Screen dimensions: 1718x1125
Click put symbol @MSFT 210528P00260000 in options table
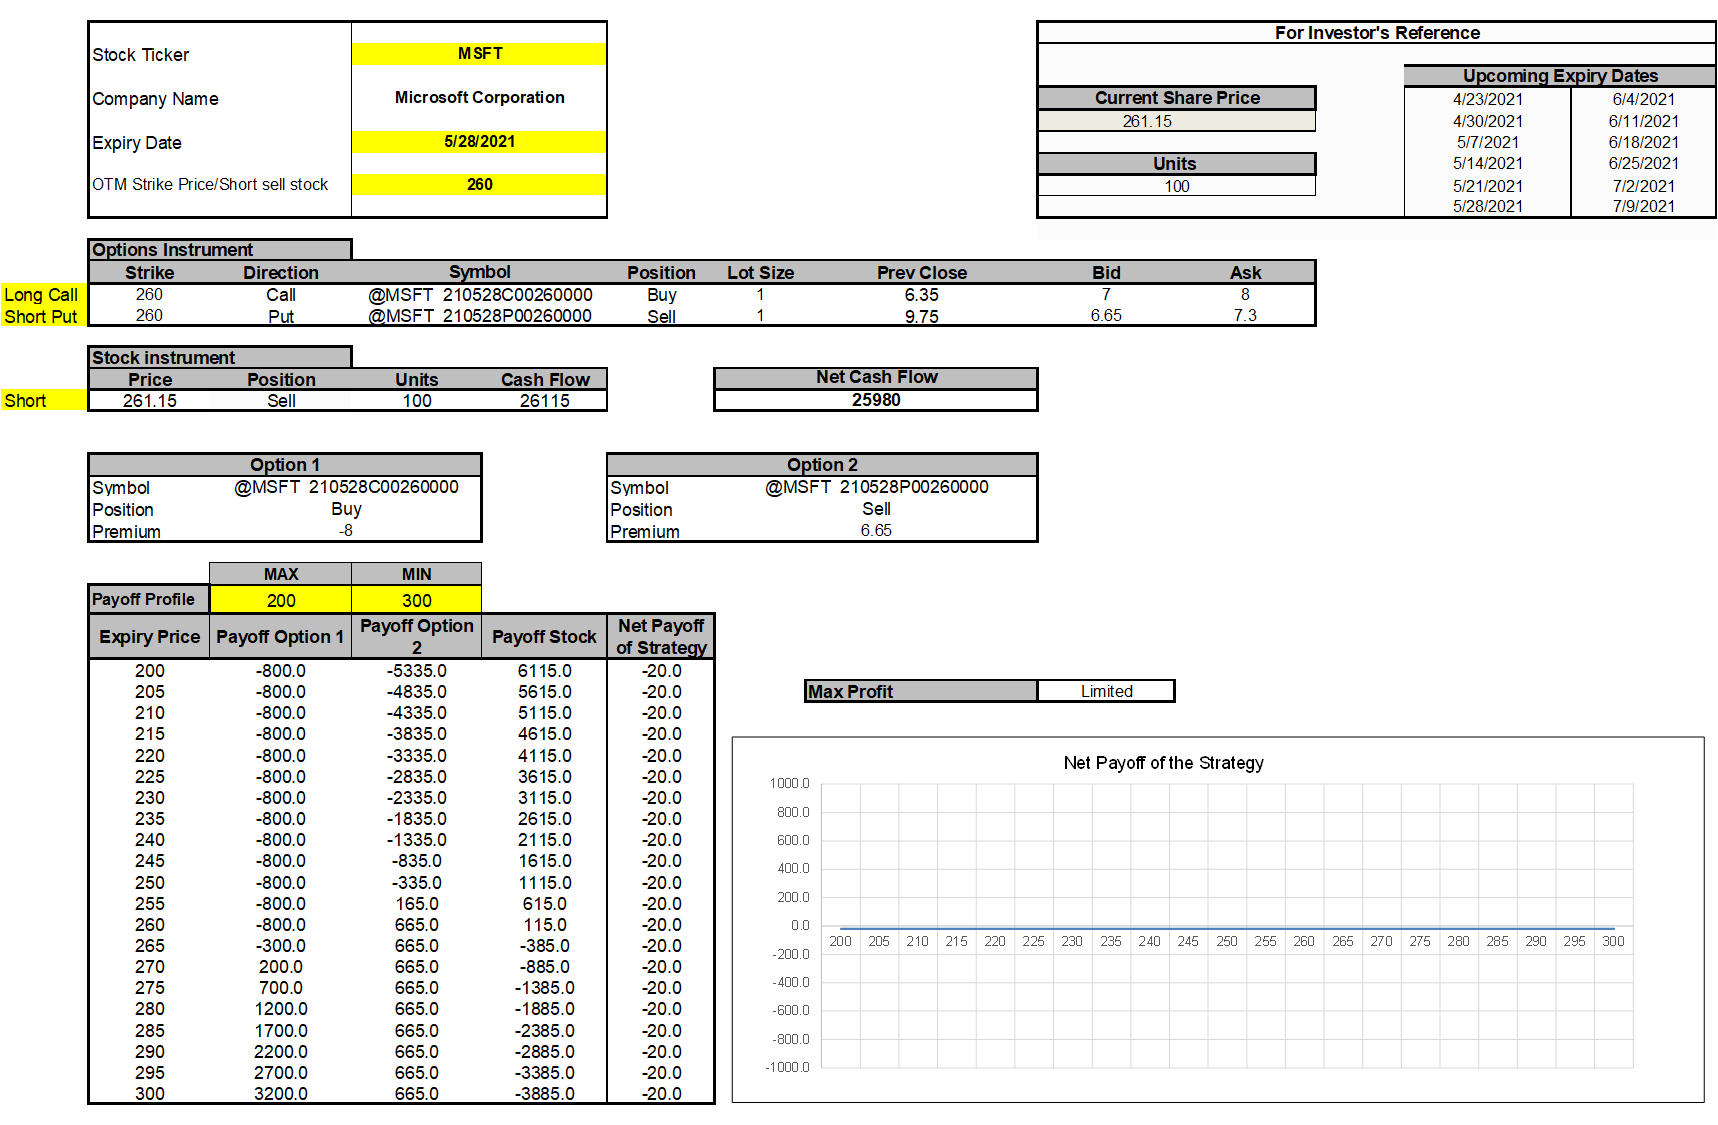click(480, 316)
